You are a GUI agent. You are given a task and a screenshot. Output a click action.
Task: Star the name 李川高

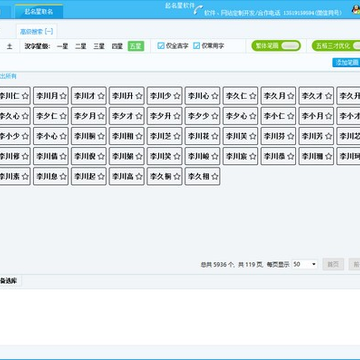(139, 176)
